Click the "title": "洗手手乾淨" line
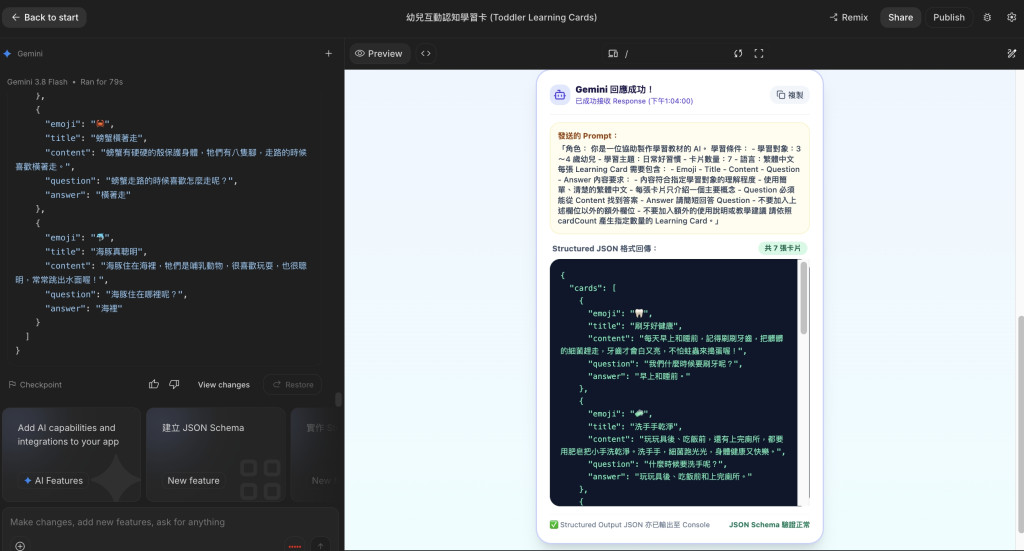The width and height of the screenshot is (1024, 551). pos(634,426)
